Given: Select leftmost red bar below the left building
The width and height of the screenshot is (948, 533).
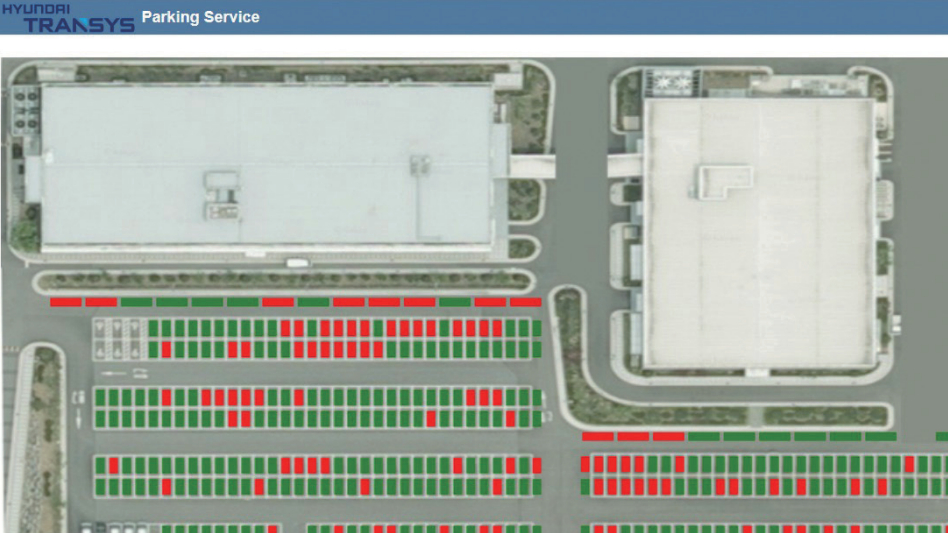Looking at the screenshot, I should tap(66, 302).
